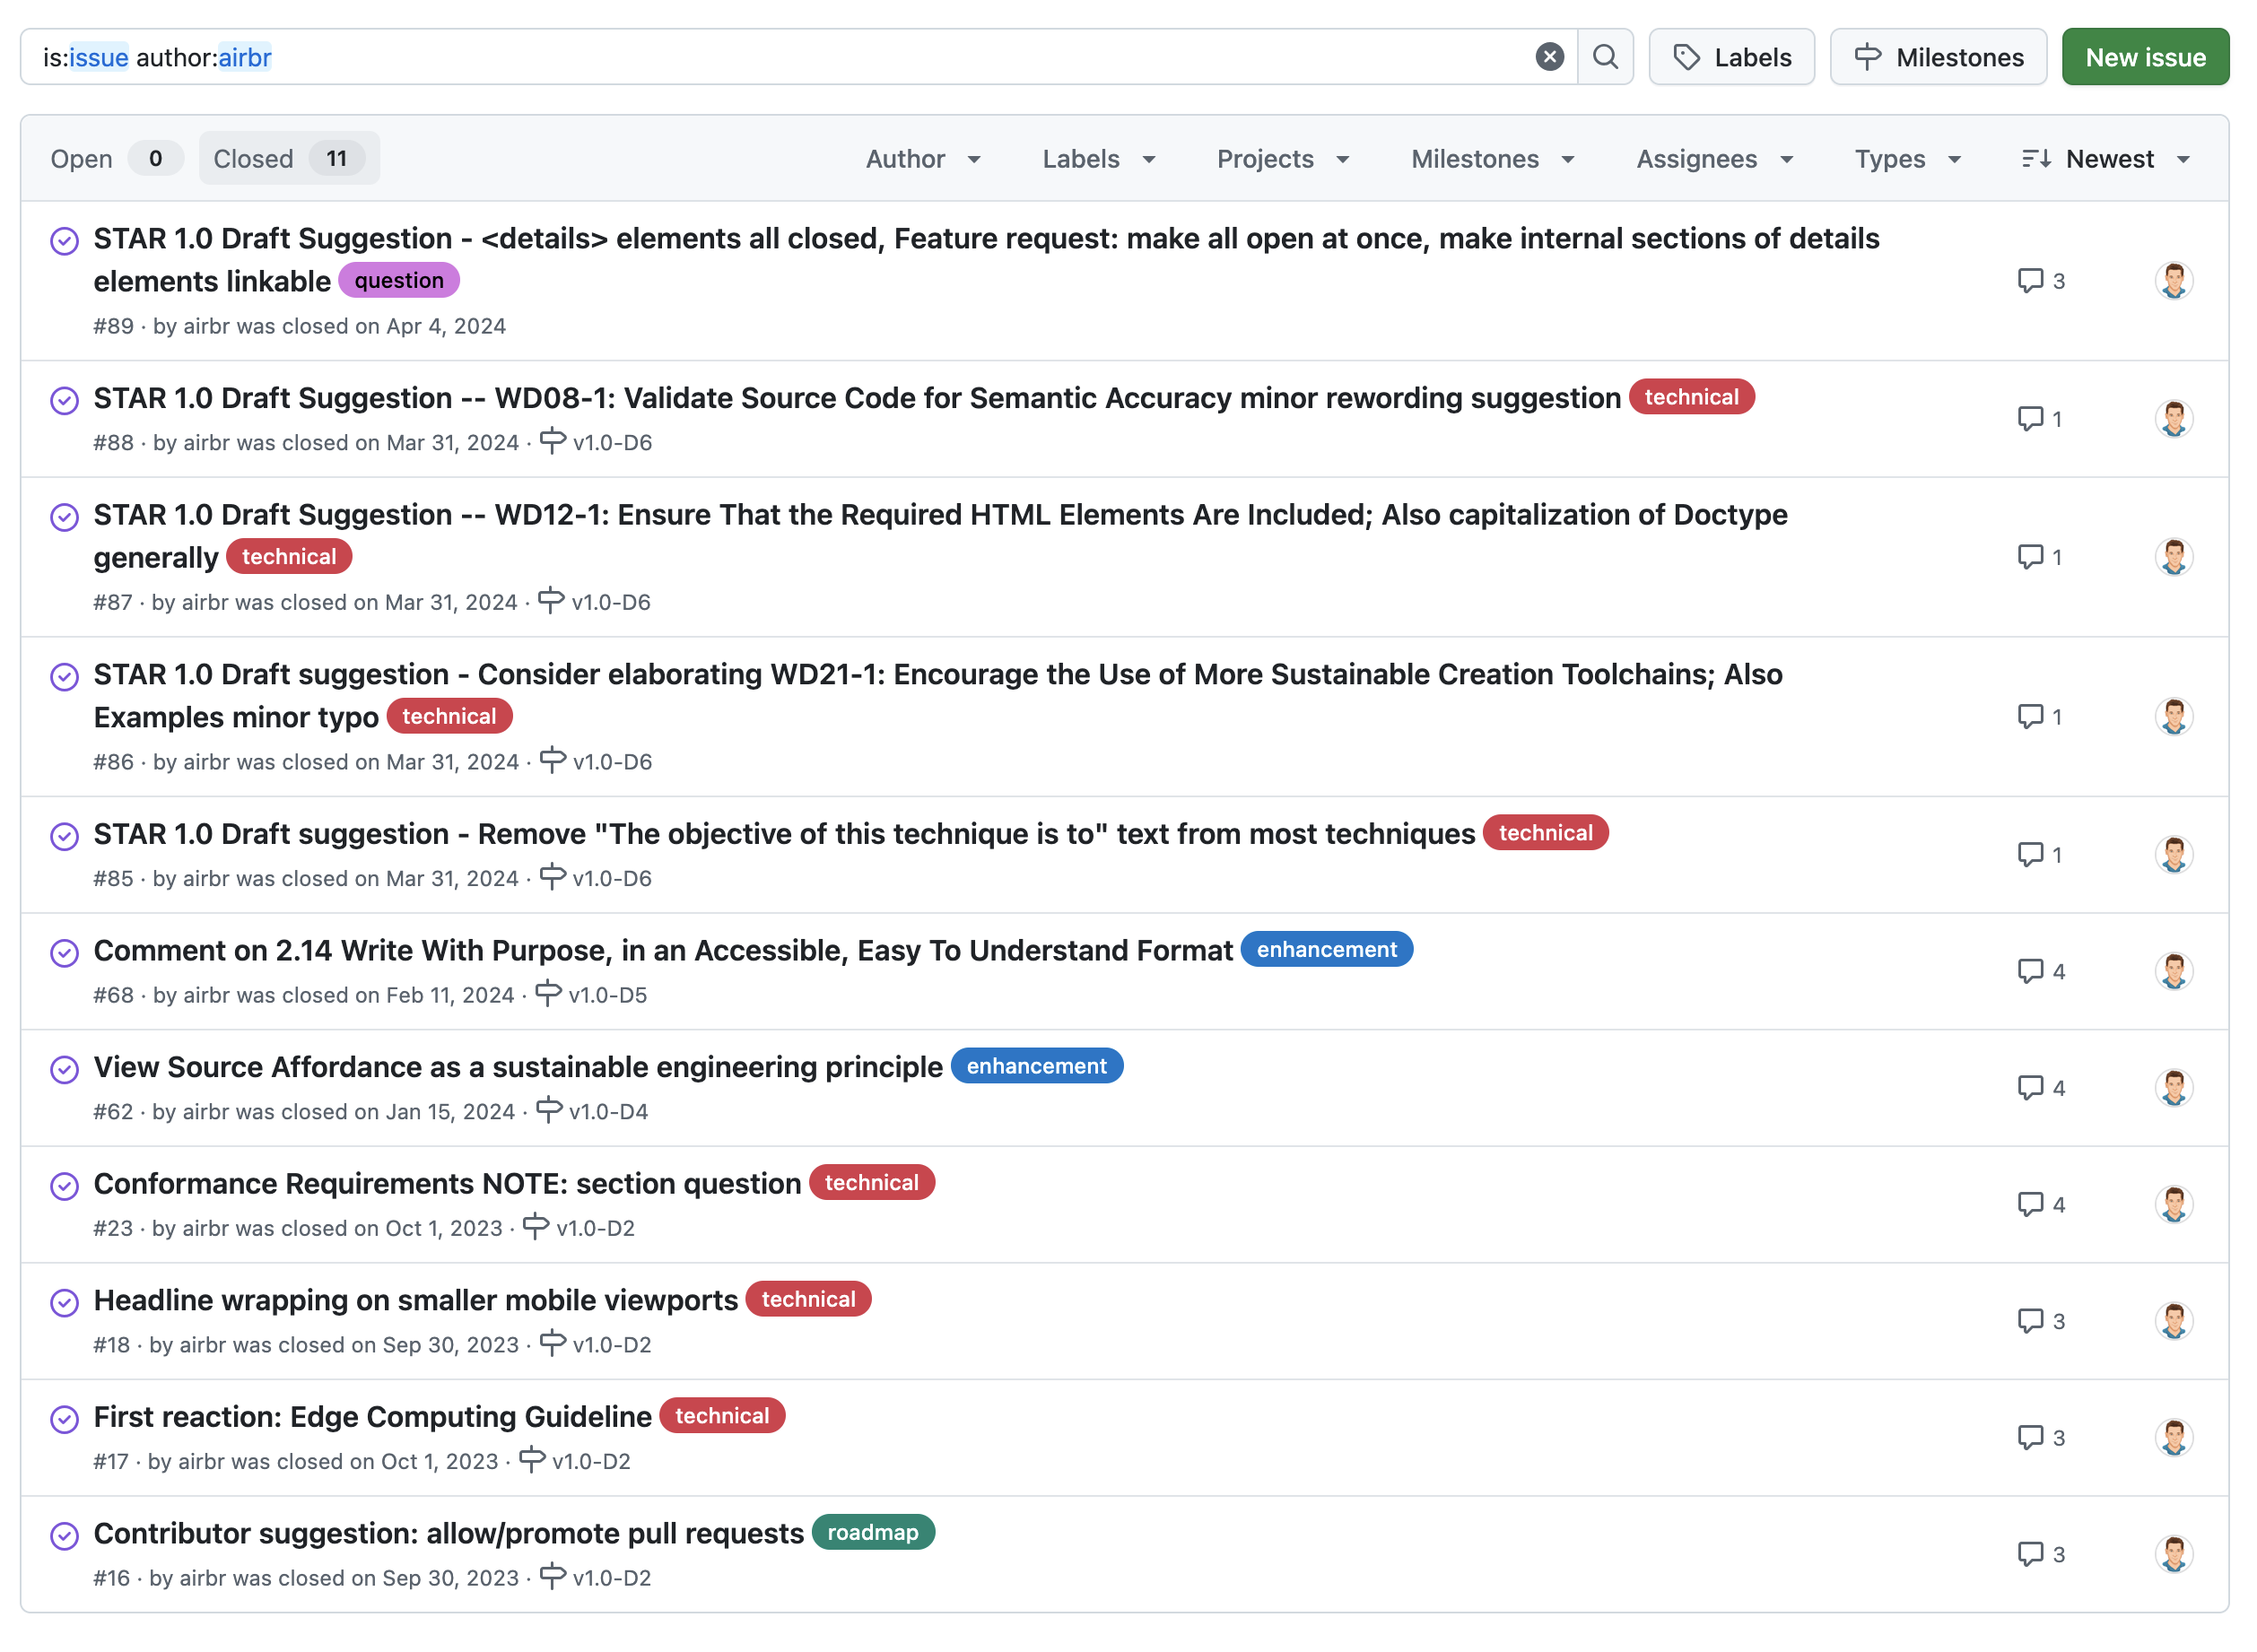Click inside the issues search field
The image size is (2257, 1652).
tap(700, 57)
